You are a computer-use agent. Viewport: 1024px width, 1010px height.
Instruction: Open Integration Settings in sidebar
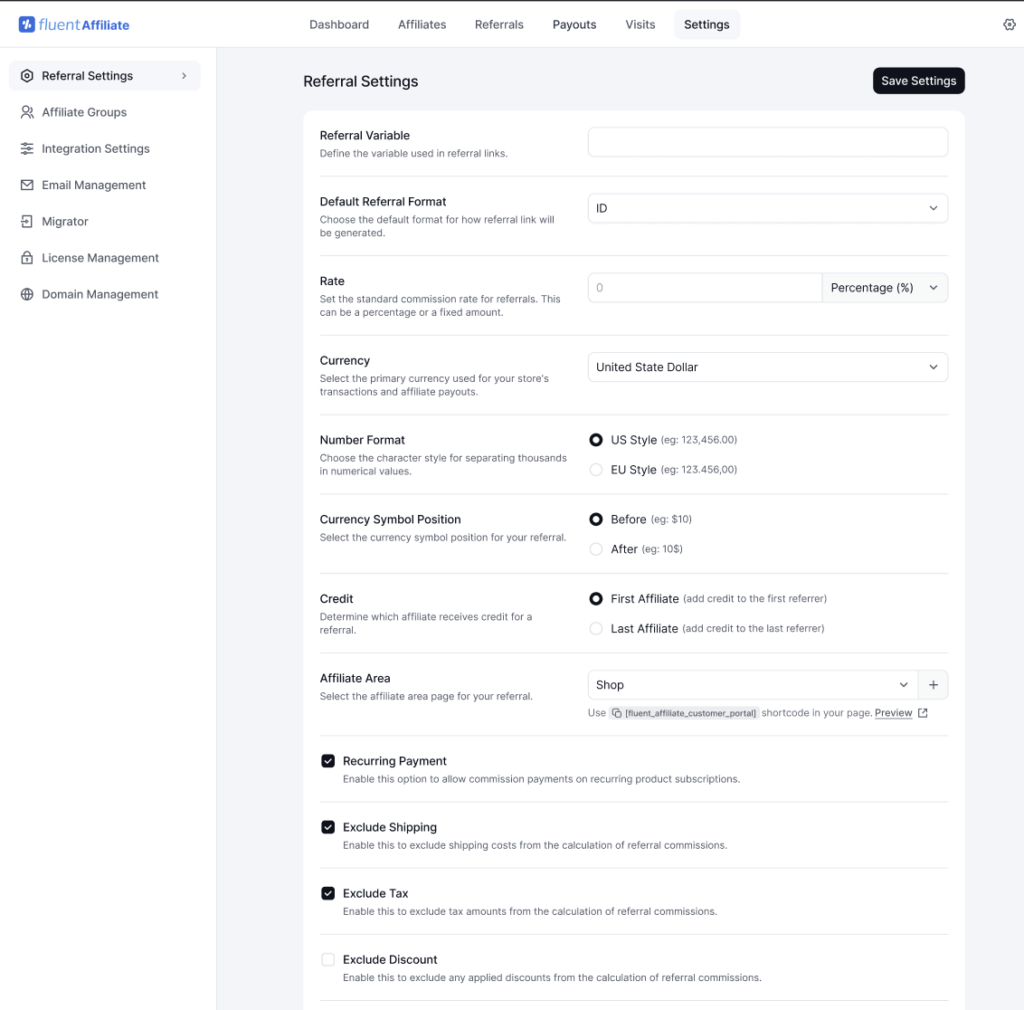[x=104, y=149]
